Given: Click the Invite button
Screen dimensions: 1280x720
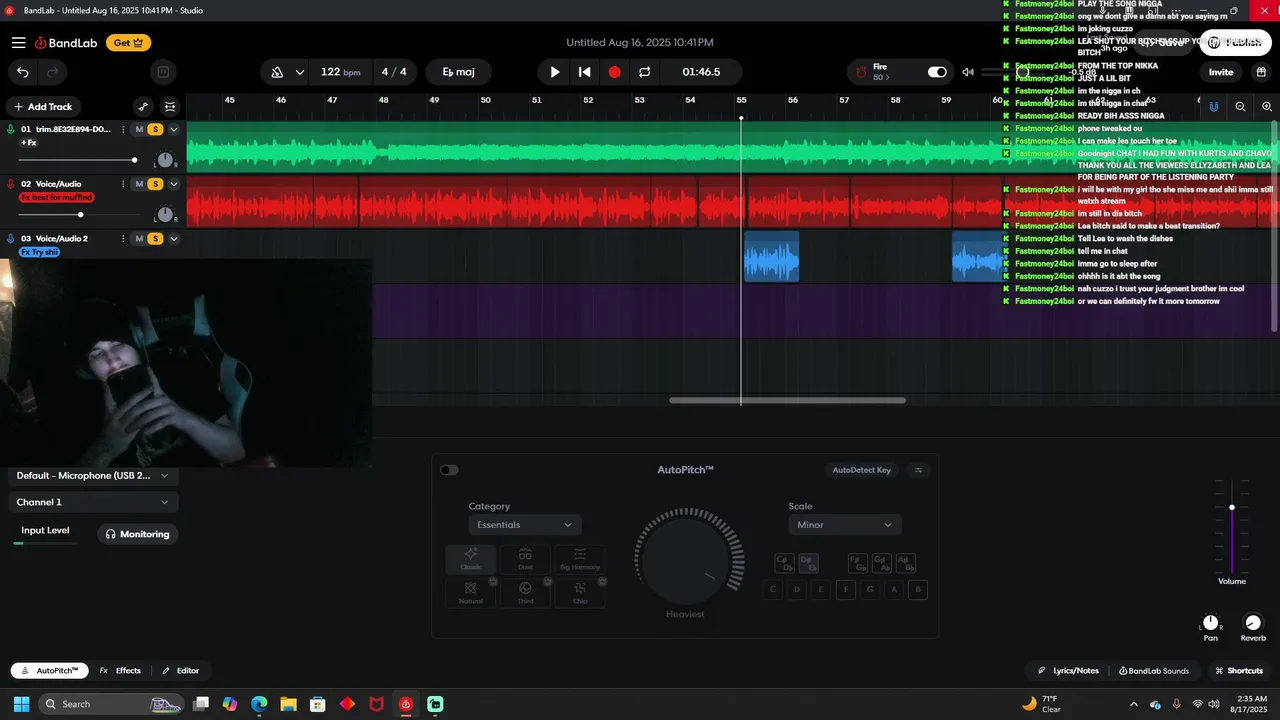Looking at the screenshot, I should (x=1221, y=72).
